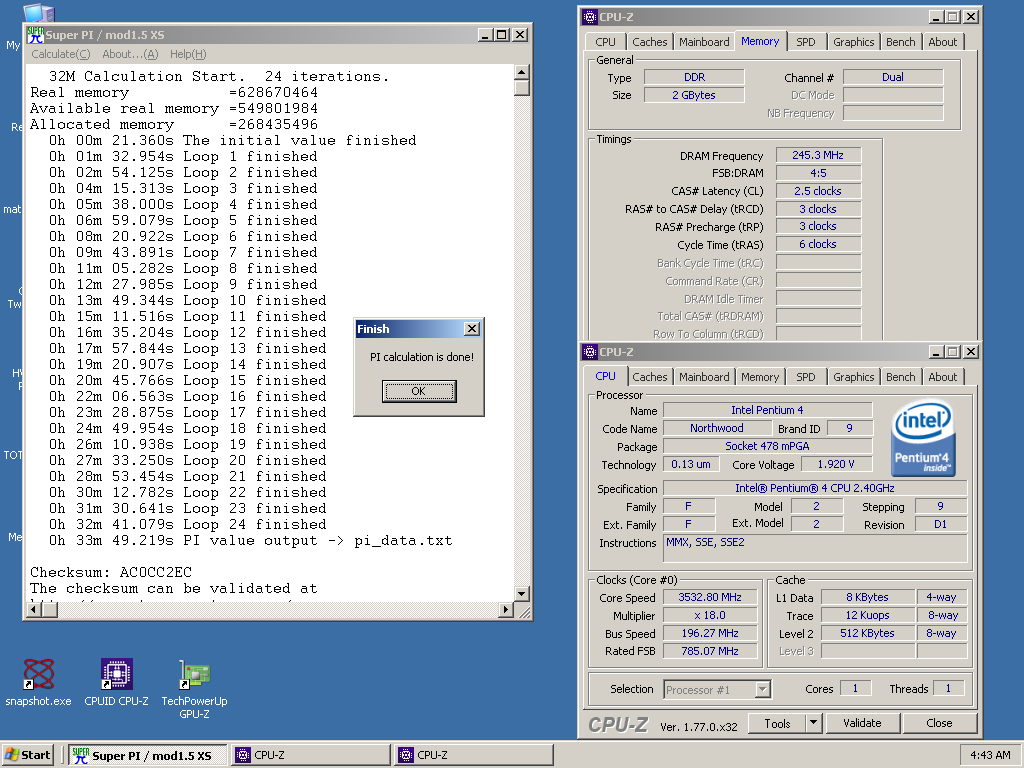This screenshot has height=768, width=1024.
Task: Click the lower CPU-Z window title icon
Action: (590, 352)
